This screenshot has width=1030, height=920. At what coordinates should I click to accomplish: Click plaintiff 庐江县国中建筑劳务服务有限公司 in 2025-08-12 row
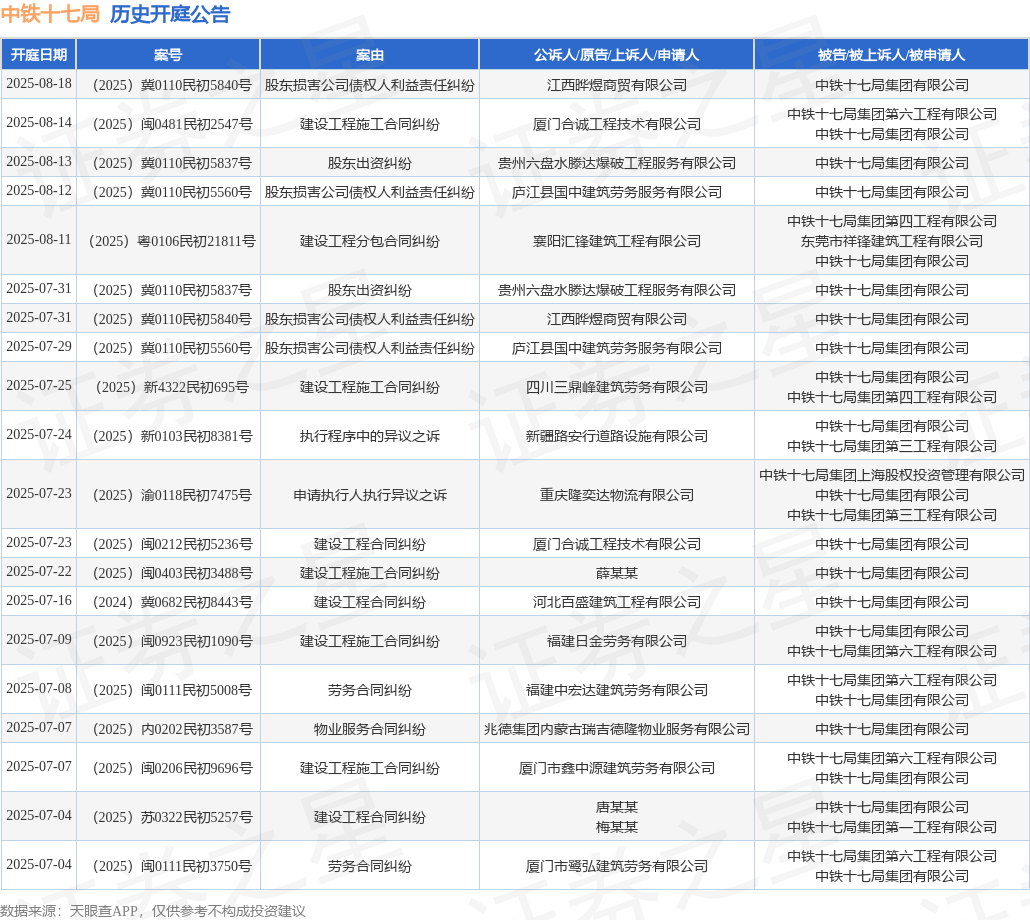point(617,192)
